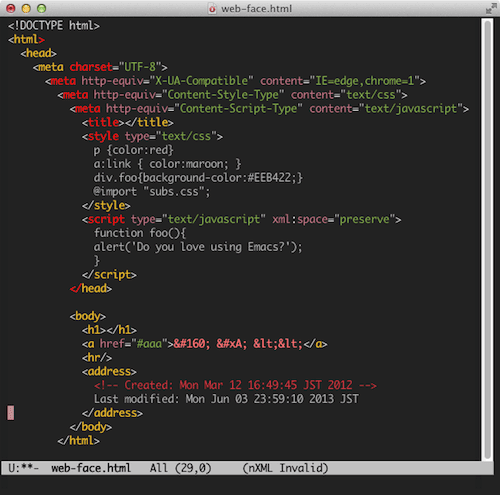Click the web-face.html buffer name in mode line
This screenshot has width=500, height=495.
[91, 468]
